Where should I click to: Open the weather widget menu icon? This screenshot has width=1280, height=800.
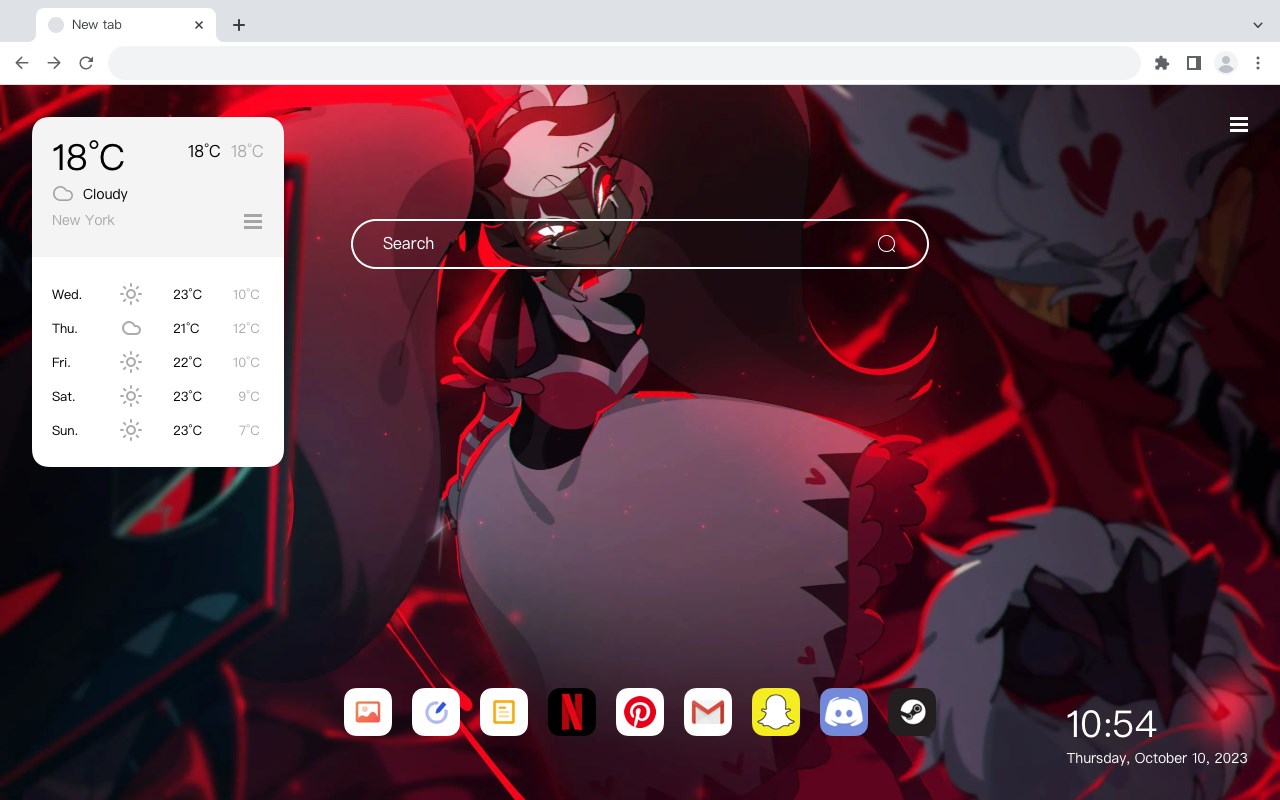coord(253,221)
